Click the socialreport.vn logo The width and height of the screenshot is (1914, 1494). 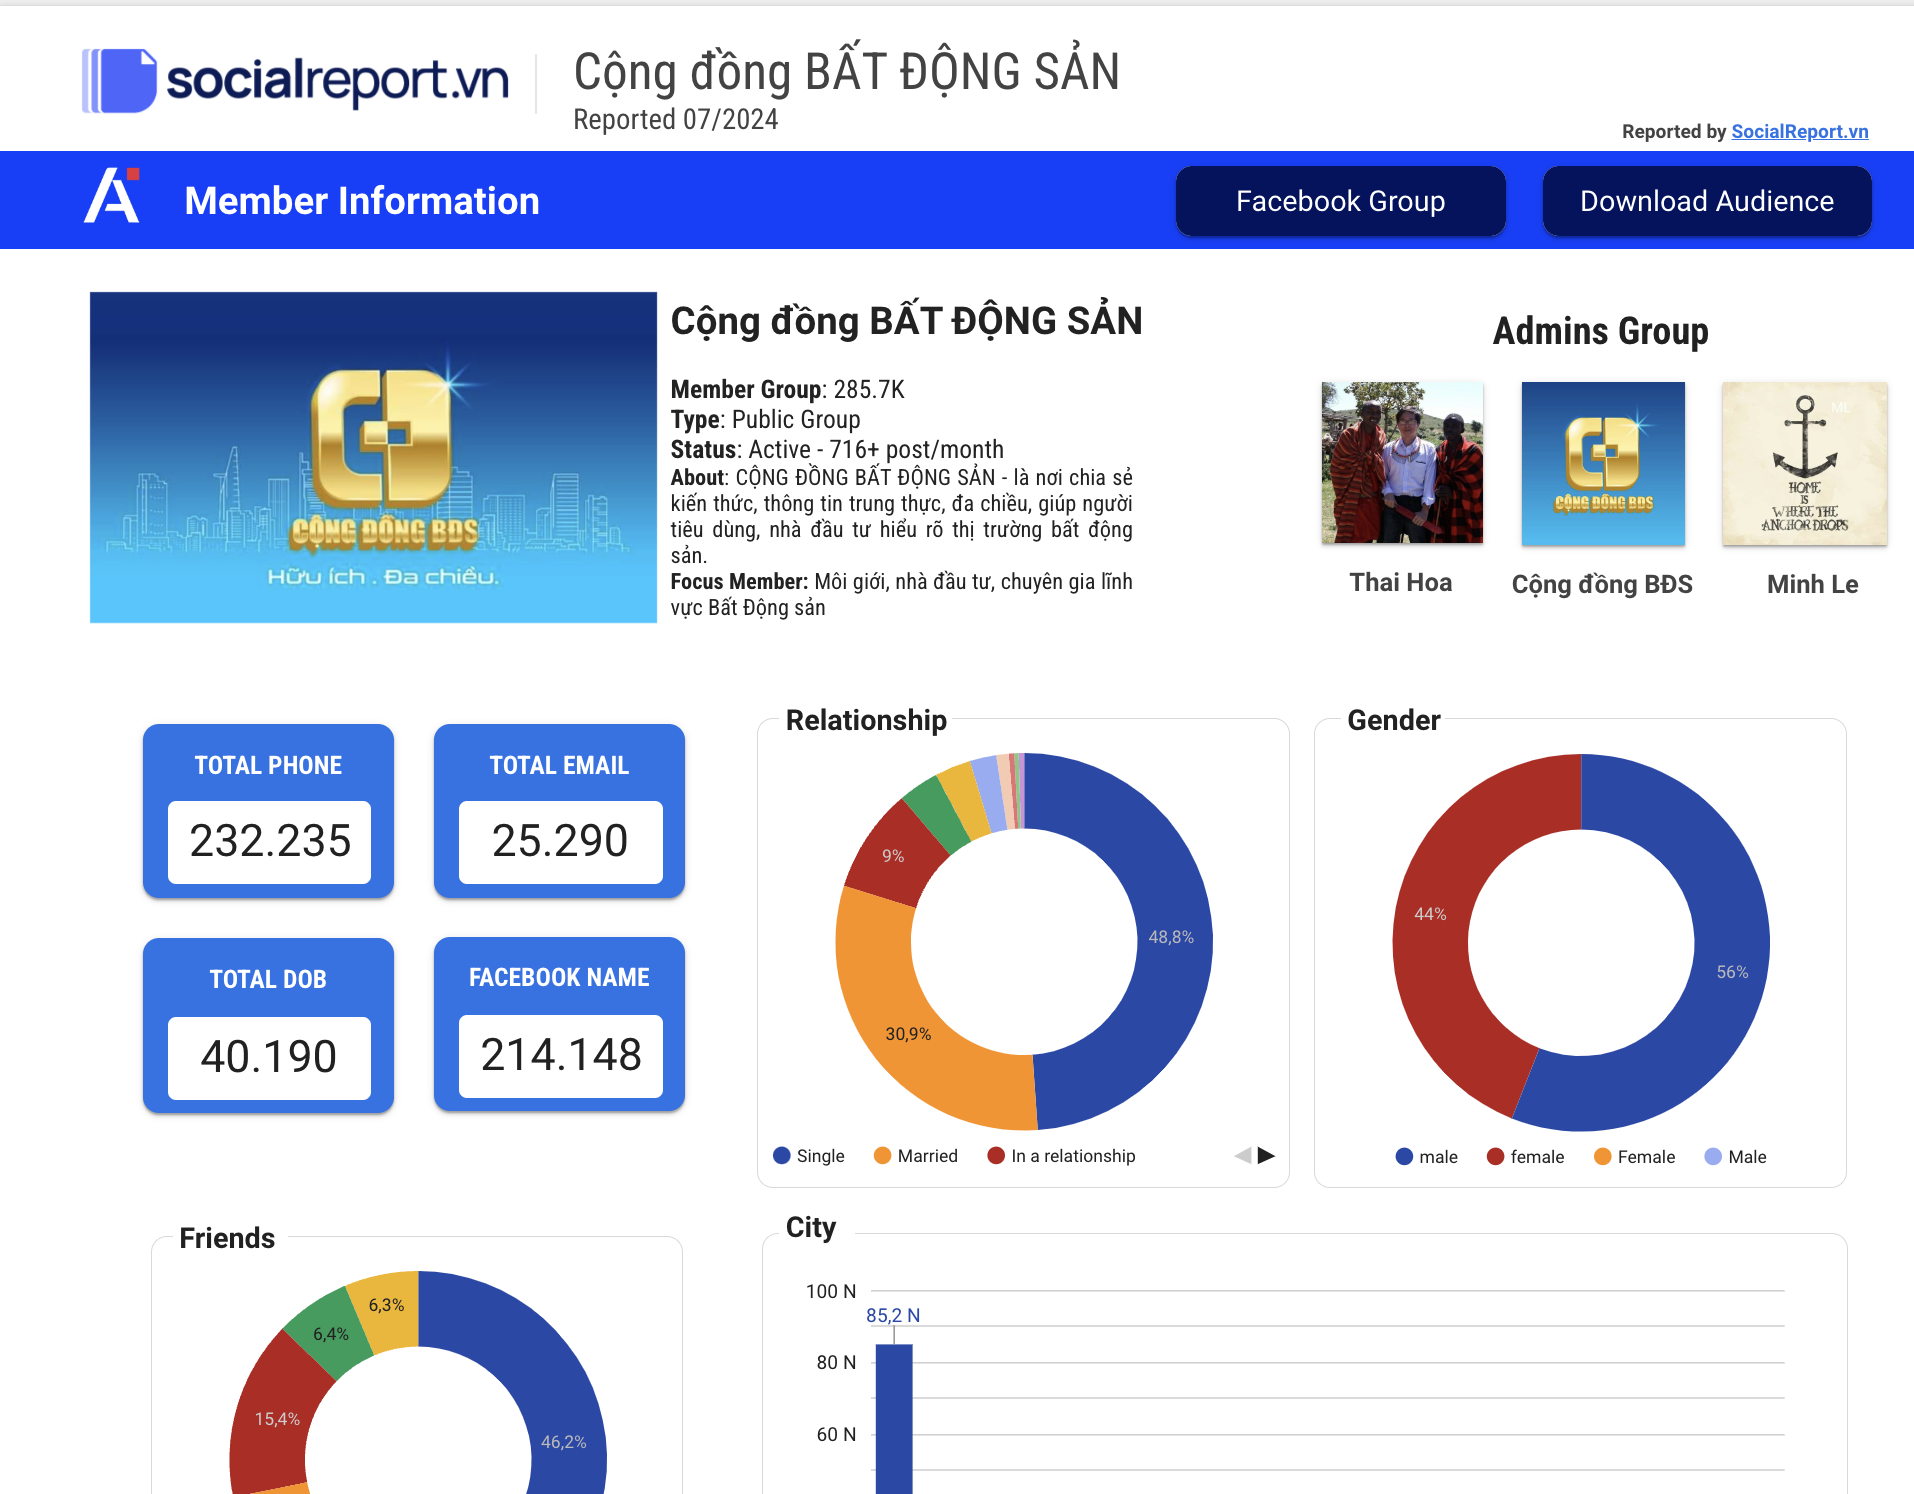[x=295, y=80]
